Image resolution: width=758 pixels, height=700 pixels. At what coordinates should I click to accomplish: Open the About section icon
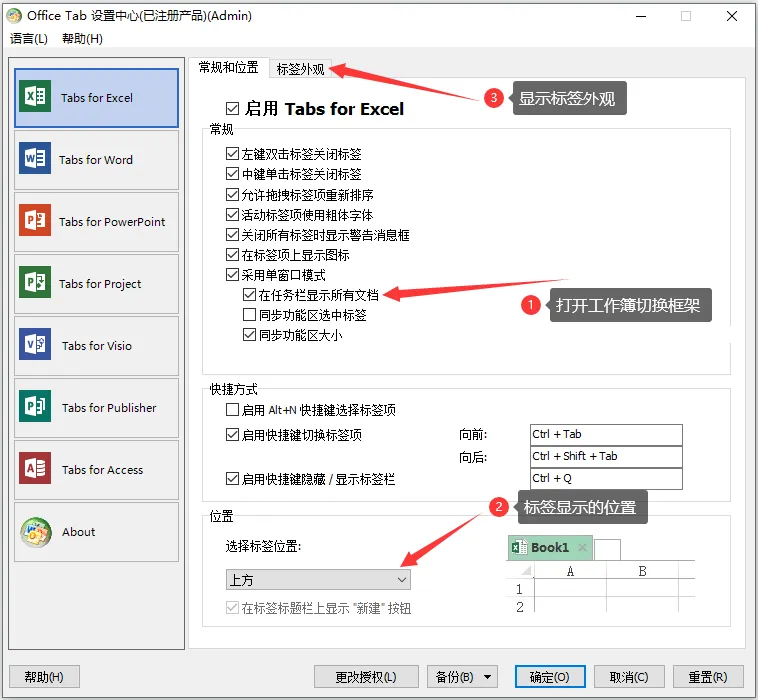coord(36,532)
